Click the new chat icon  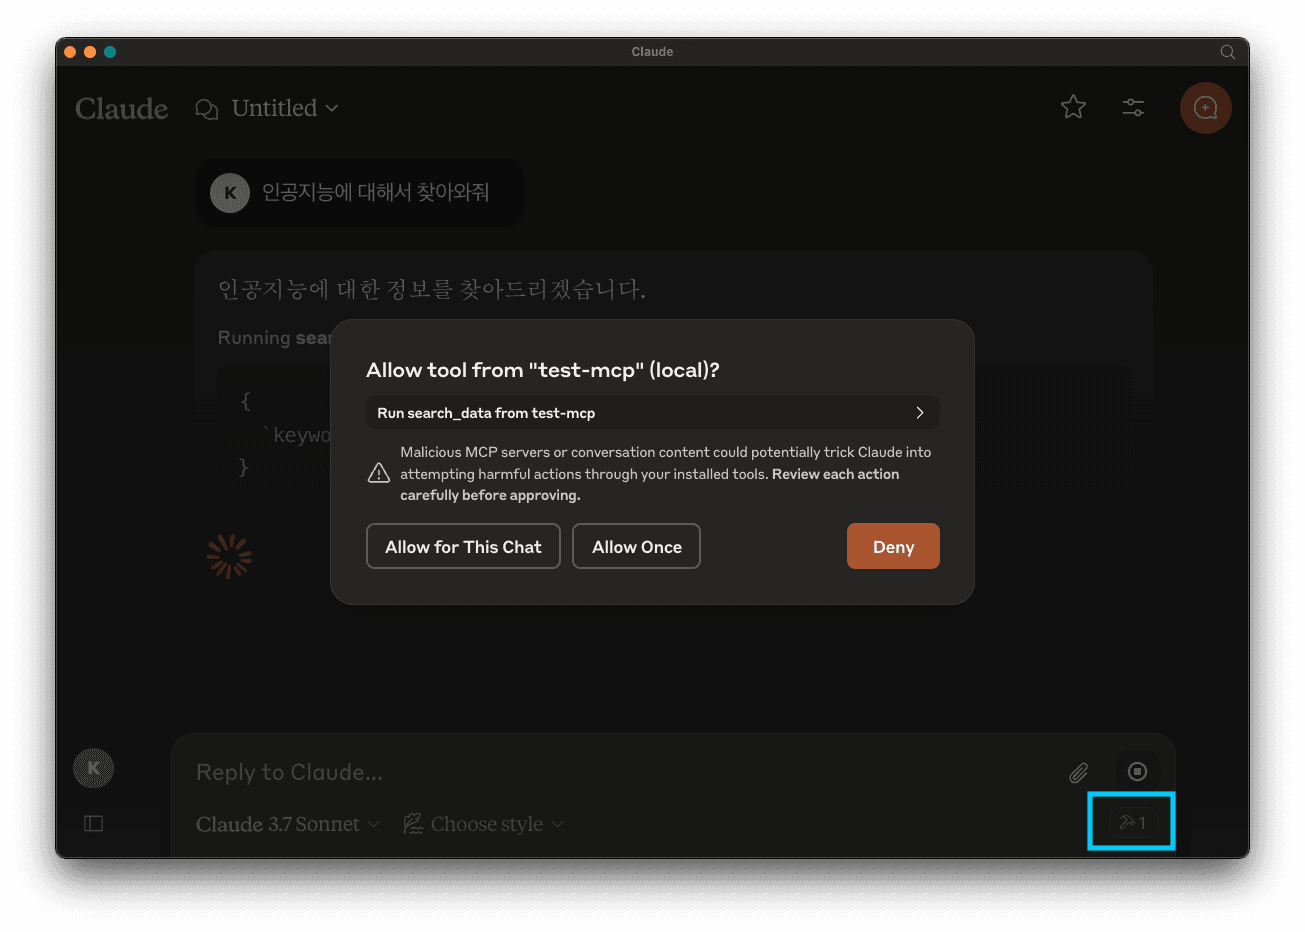coord(1205,108)
